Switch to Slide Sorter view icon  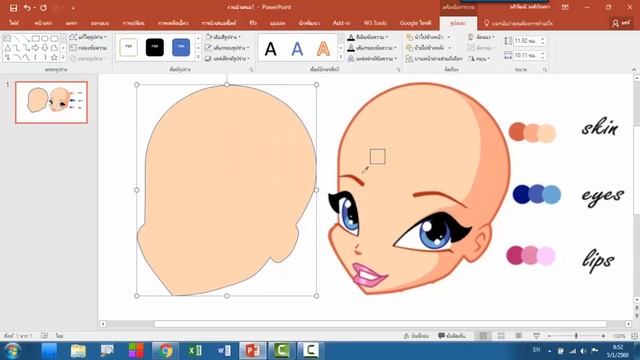(501, 336)
